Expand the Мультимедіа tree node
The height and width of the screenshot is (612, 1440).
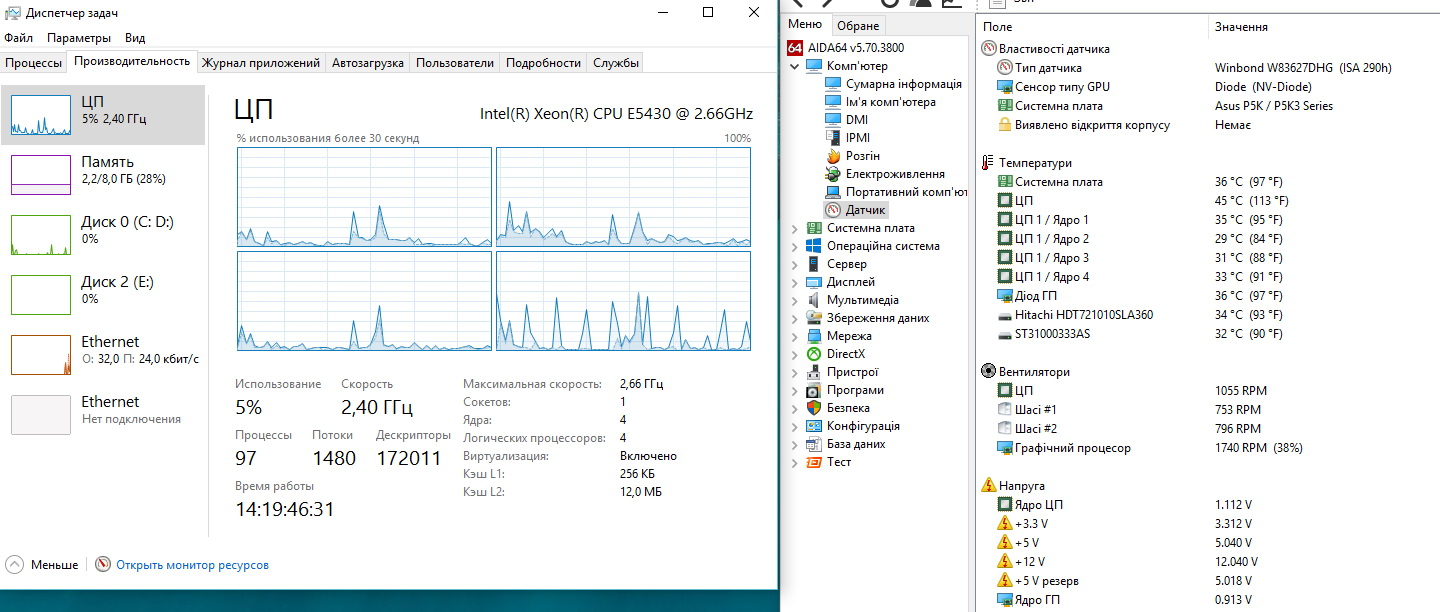click(795, 300)
